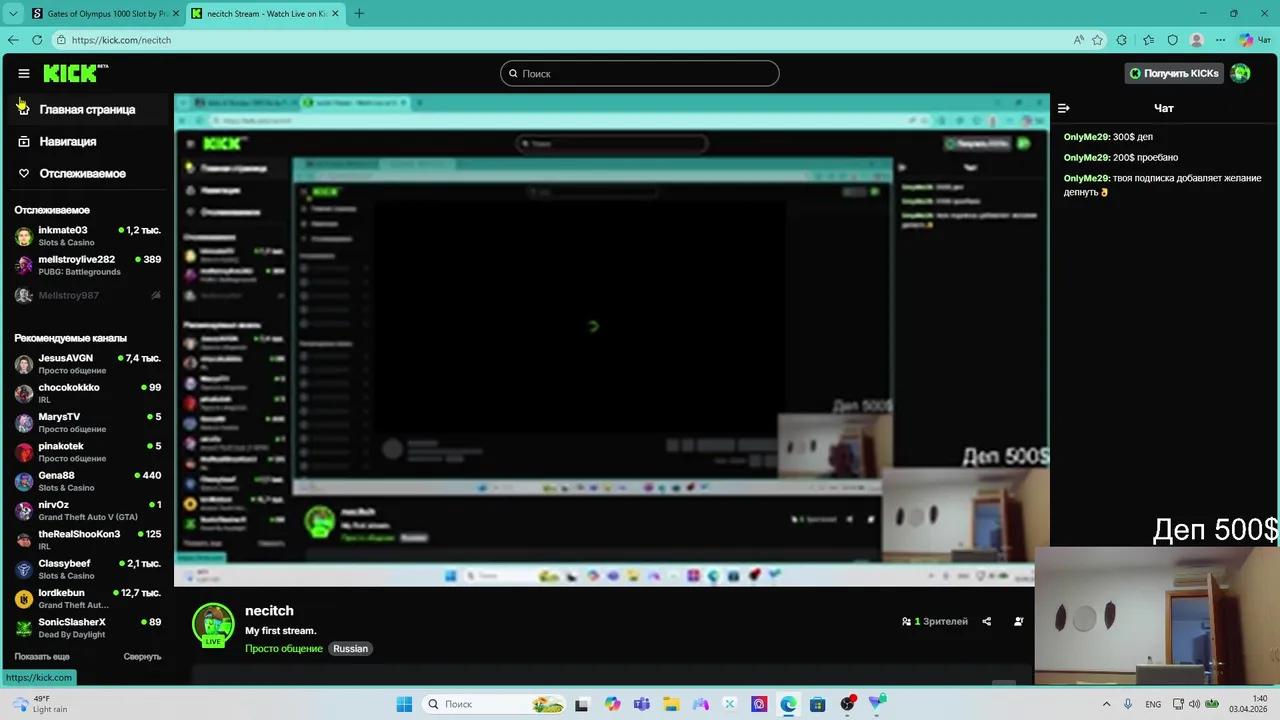Open the Просто общение category link
Screen dimensions: 1280x720
click(284, 649)
